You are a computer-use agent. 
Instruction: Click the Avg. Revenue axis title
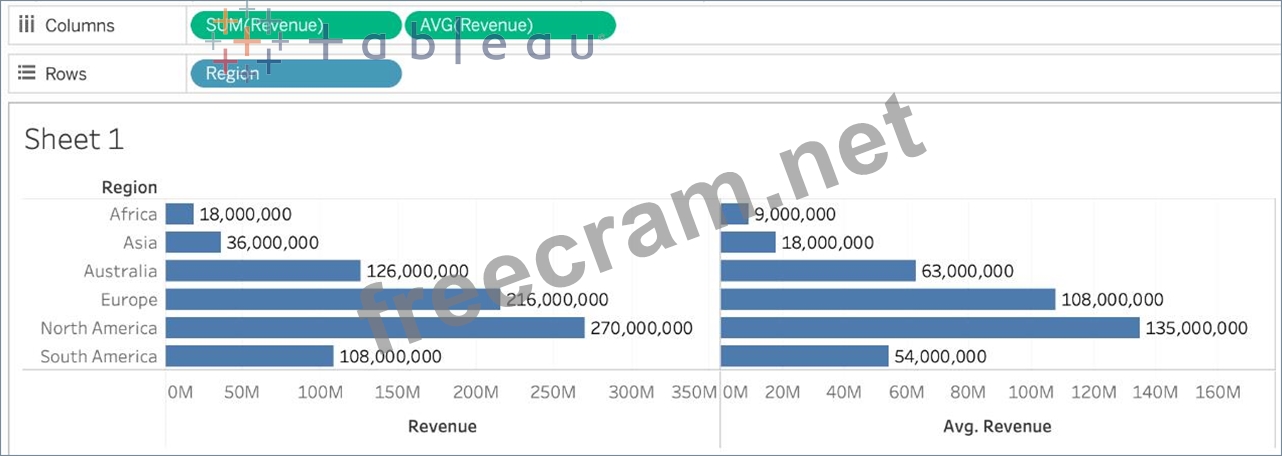click(x=997, y=427)
